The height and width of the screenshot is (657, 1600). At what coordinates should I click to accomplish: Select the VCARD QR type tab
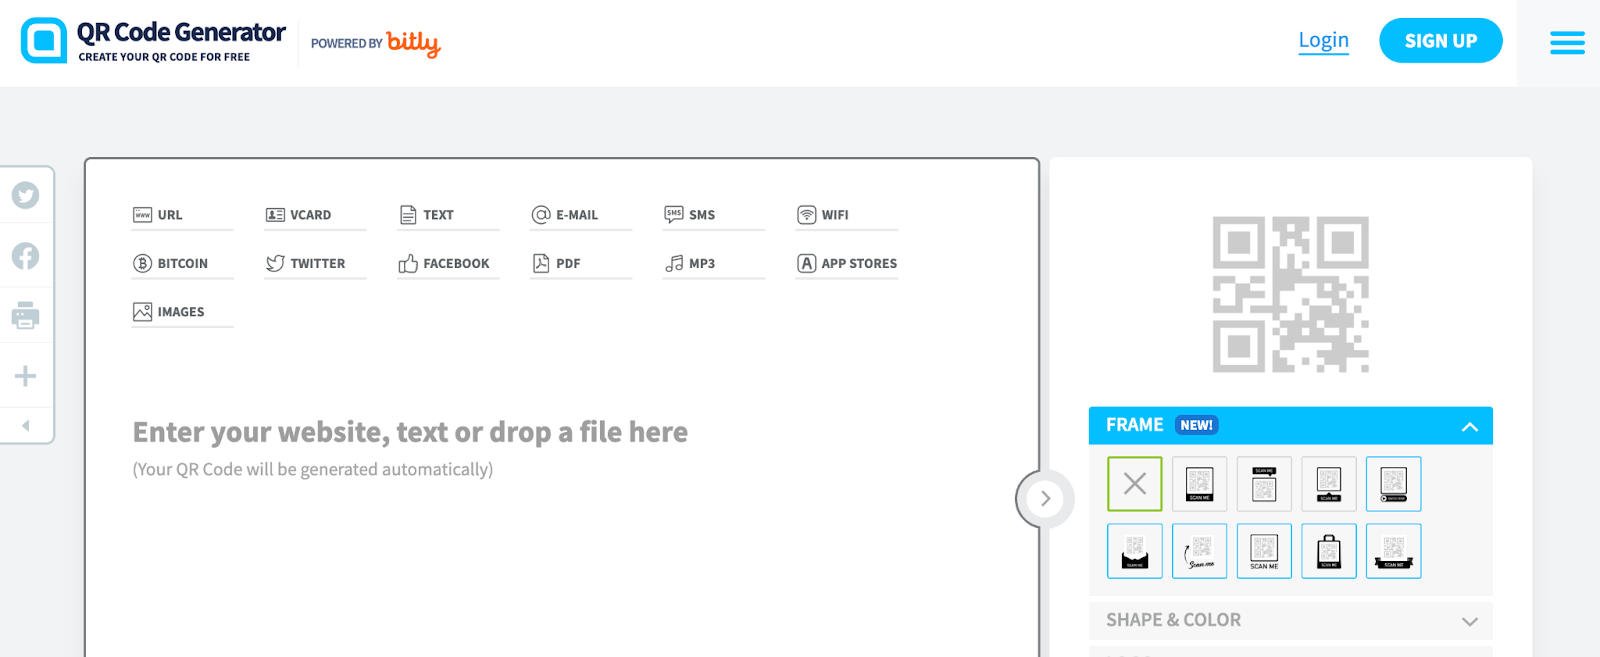pyautogui.click(x=315, y=215)
